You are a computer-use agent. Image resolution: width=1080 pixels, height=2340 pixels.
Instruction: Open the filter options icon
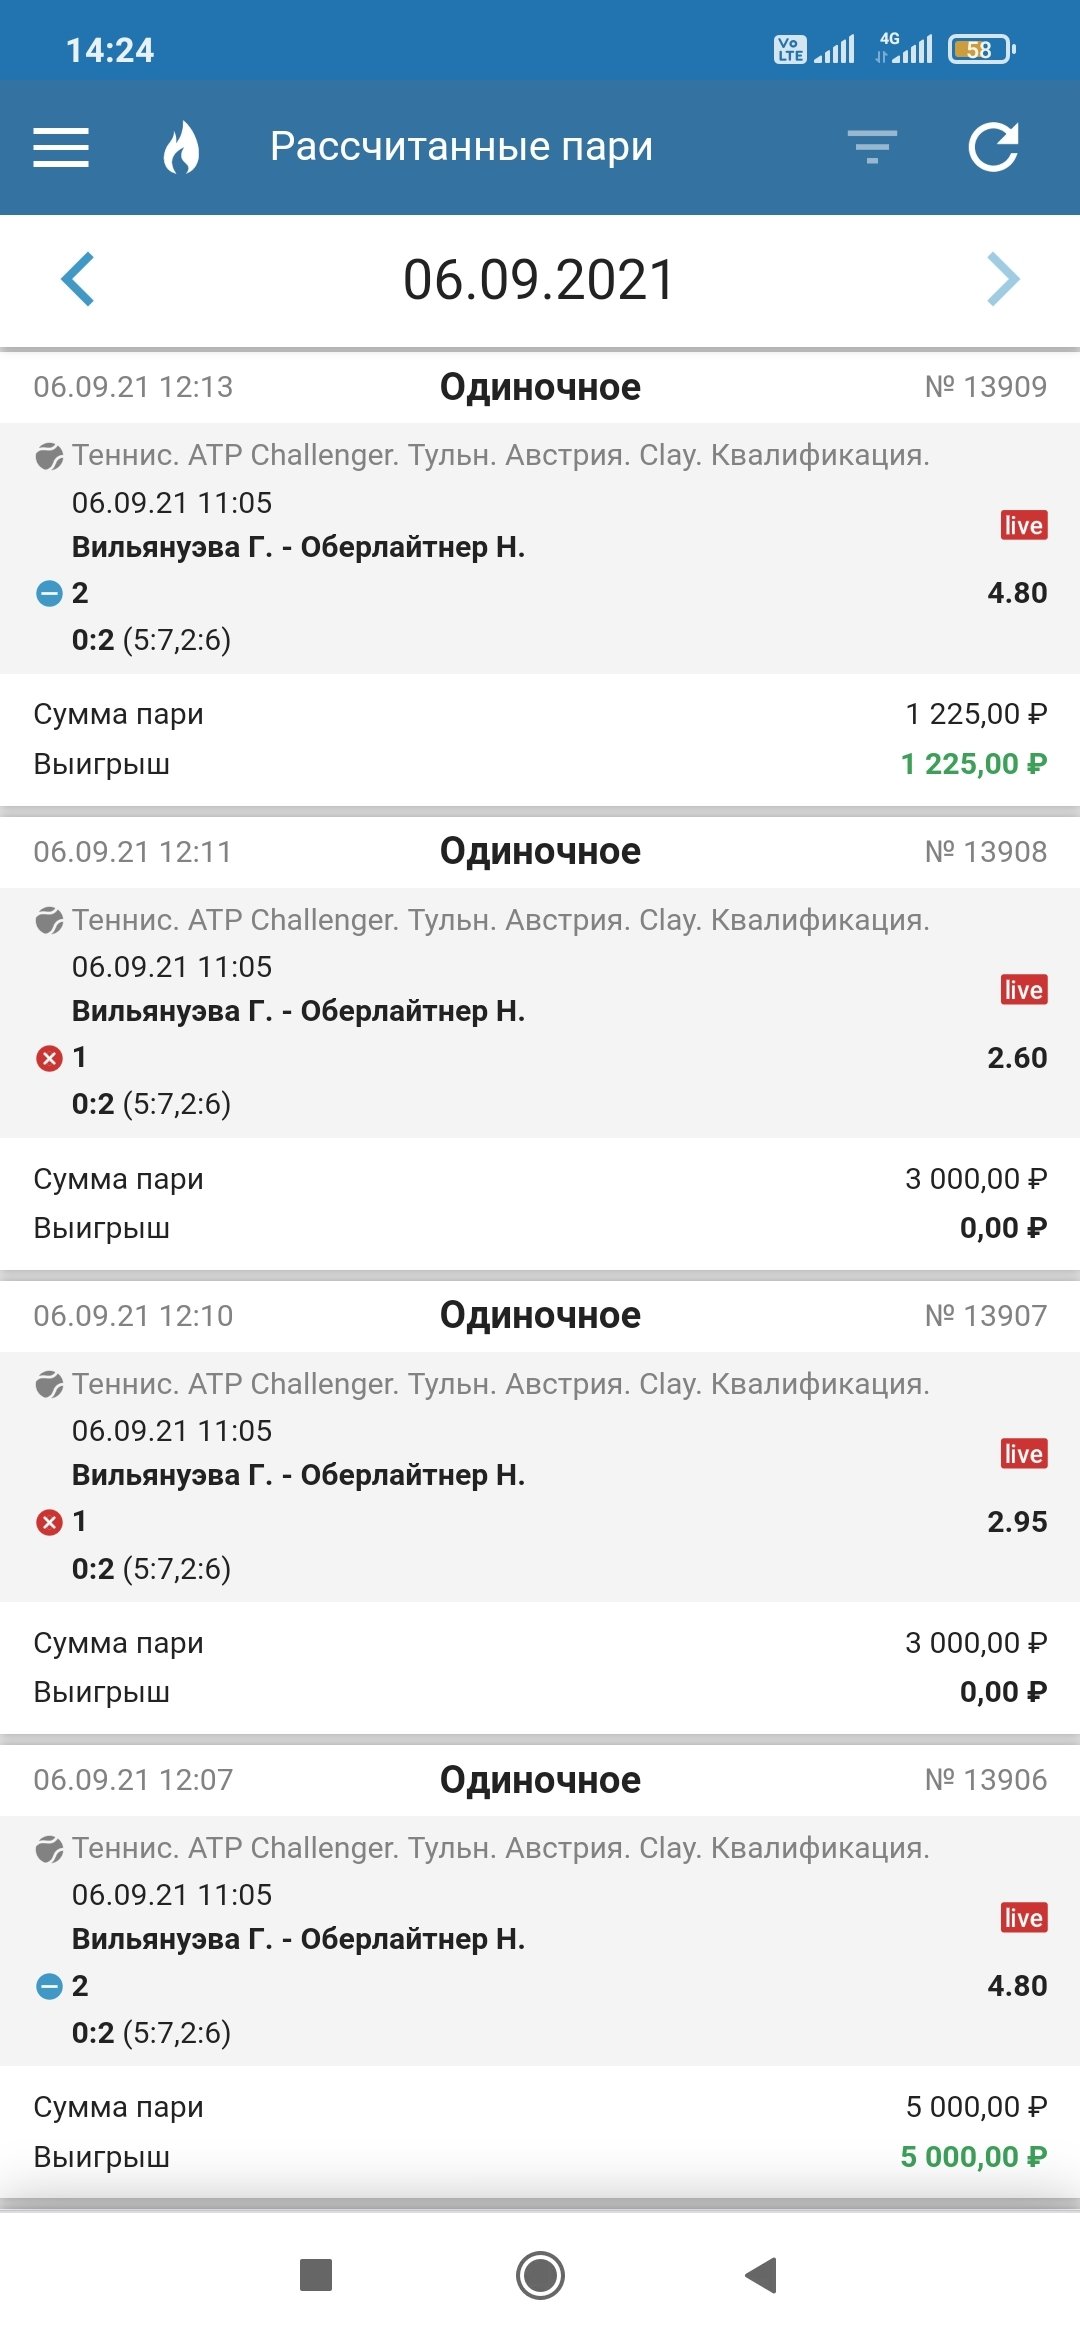pos(872,147)
